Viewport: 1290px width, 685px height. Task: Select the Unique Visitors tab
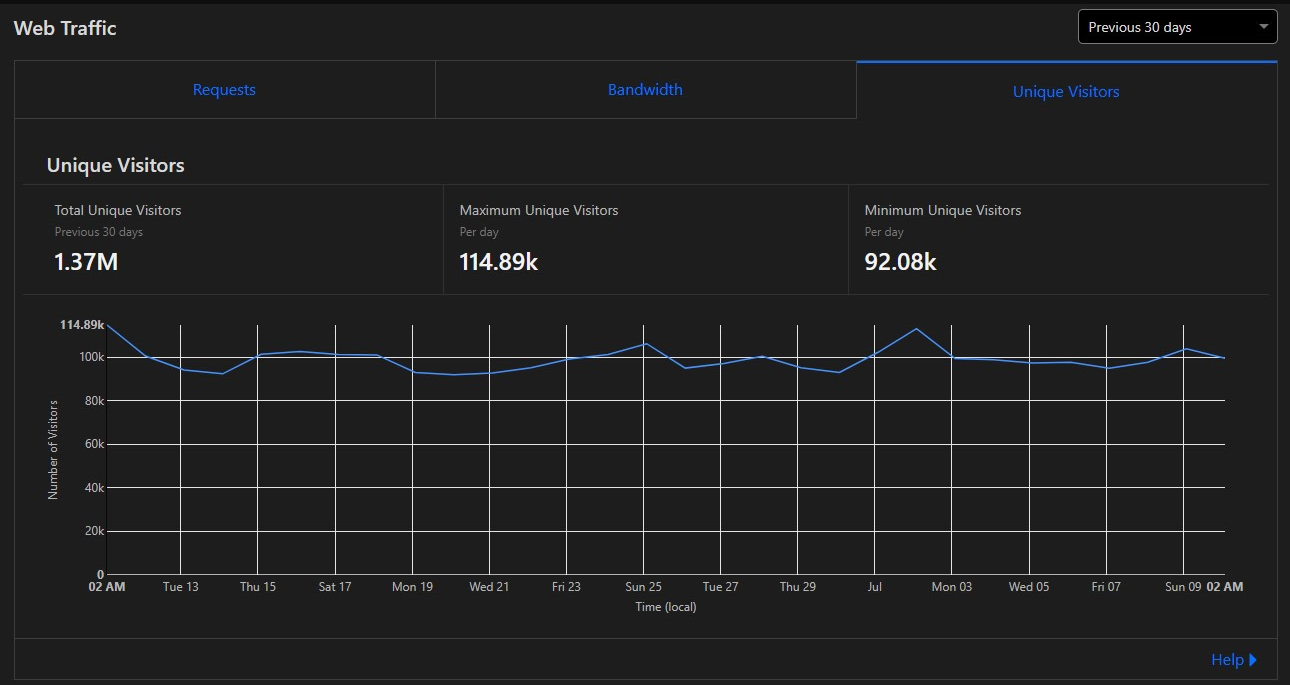pyautogui.click(x=1066, y=91)
